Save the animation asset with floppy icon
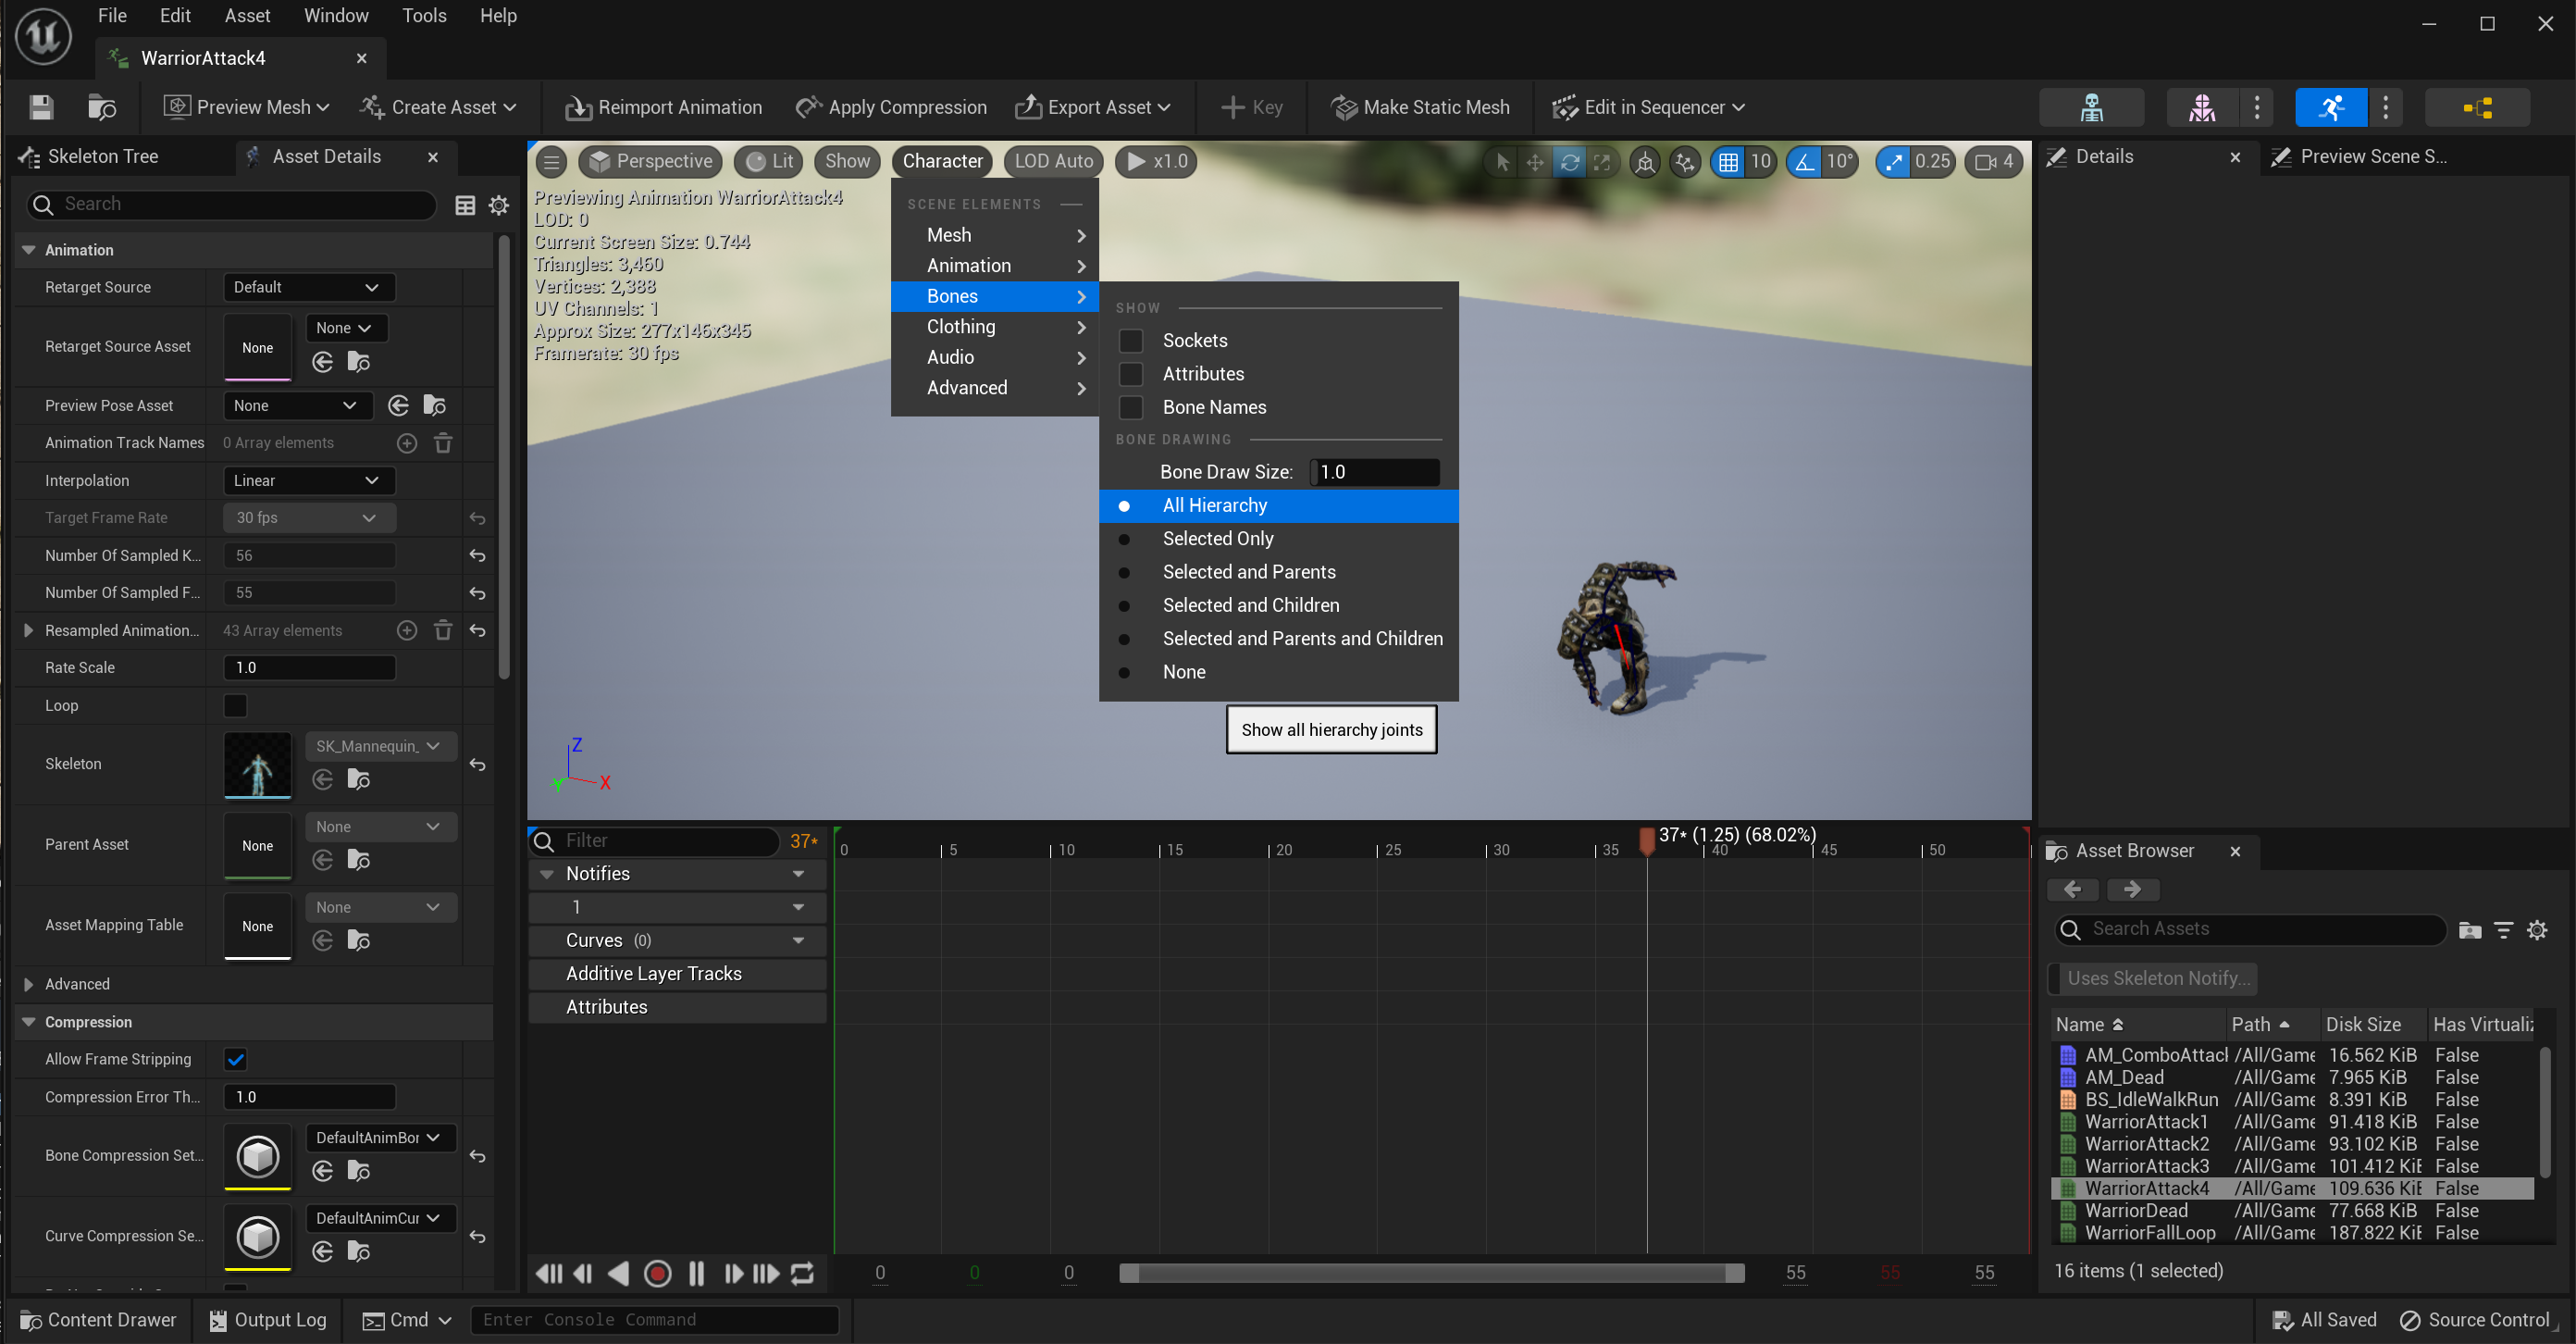The image size is (2576, 1344). [x=41, y=107]
